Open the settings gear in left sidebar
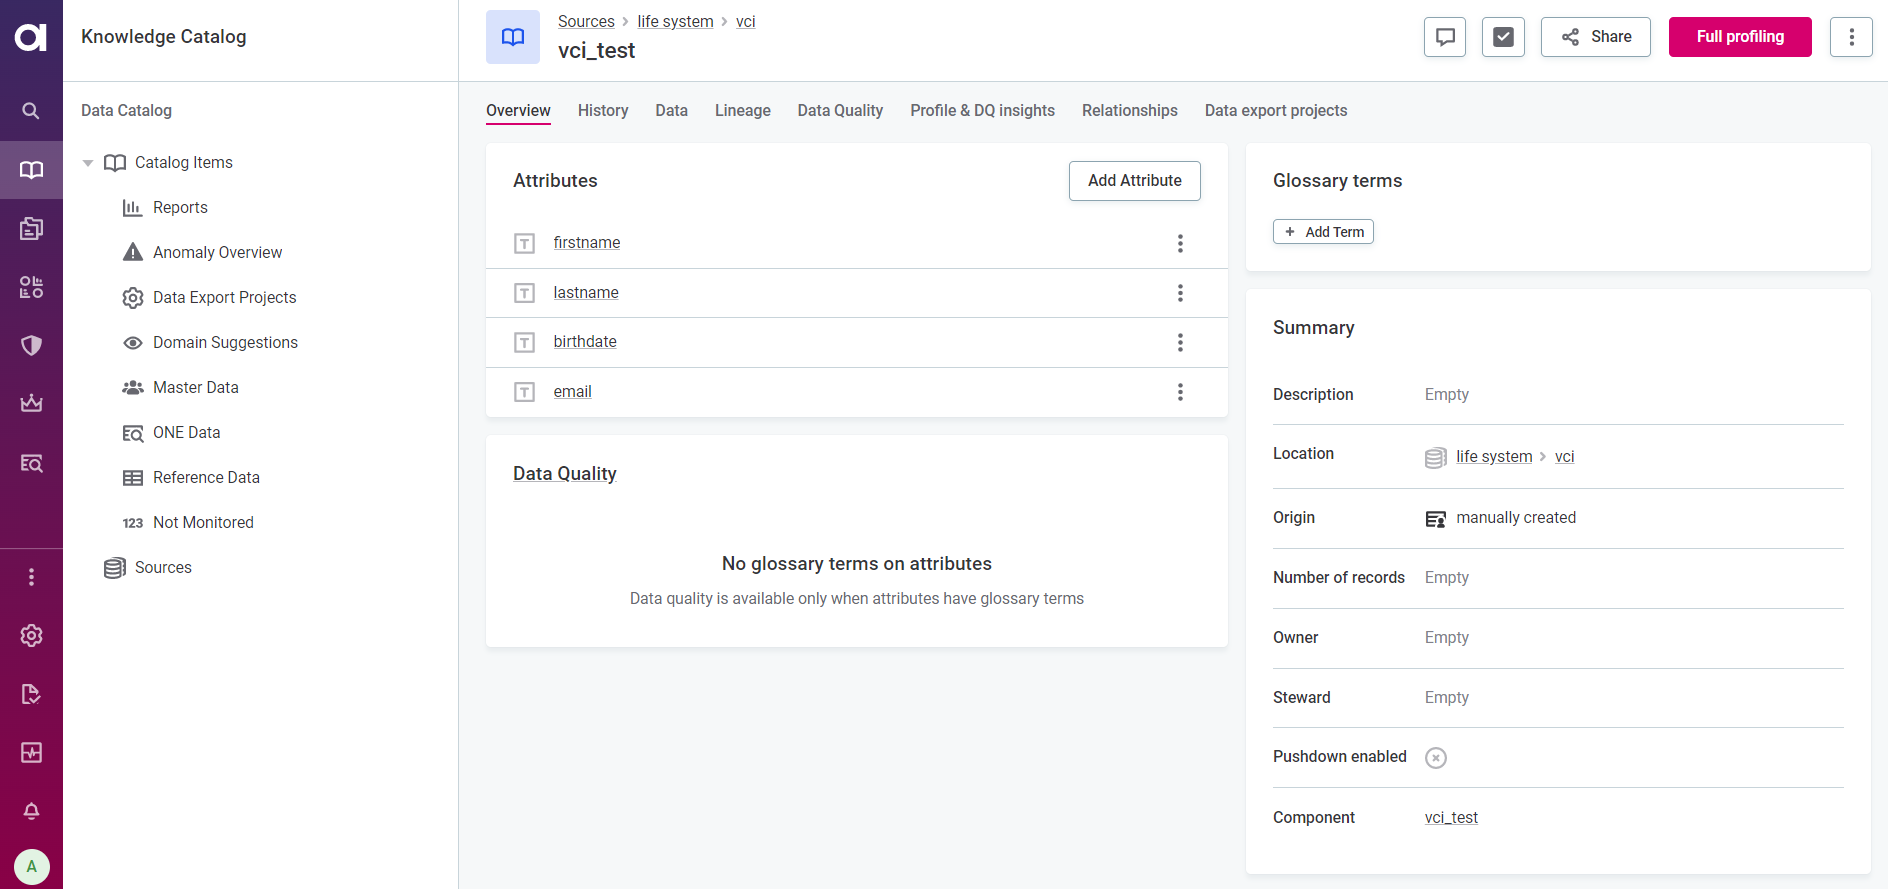The height and width of the screenshot is (889, 1888). (31, 636)
